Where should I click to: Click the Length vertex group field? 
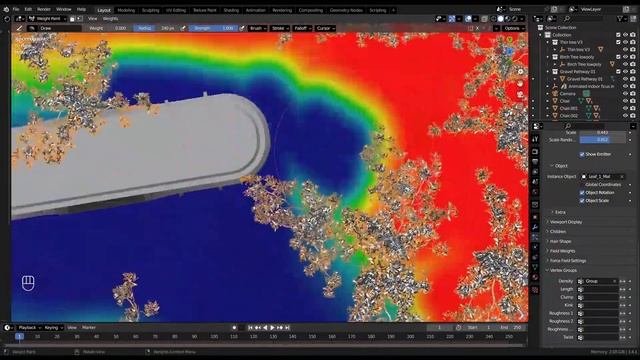click(597, 289)
